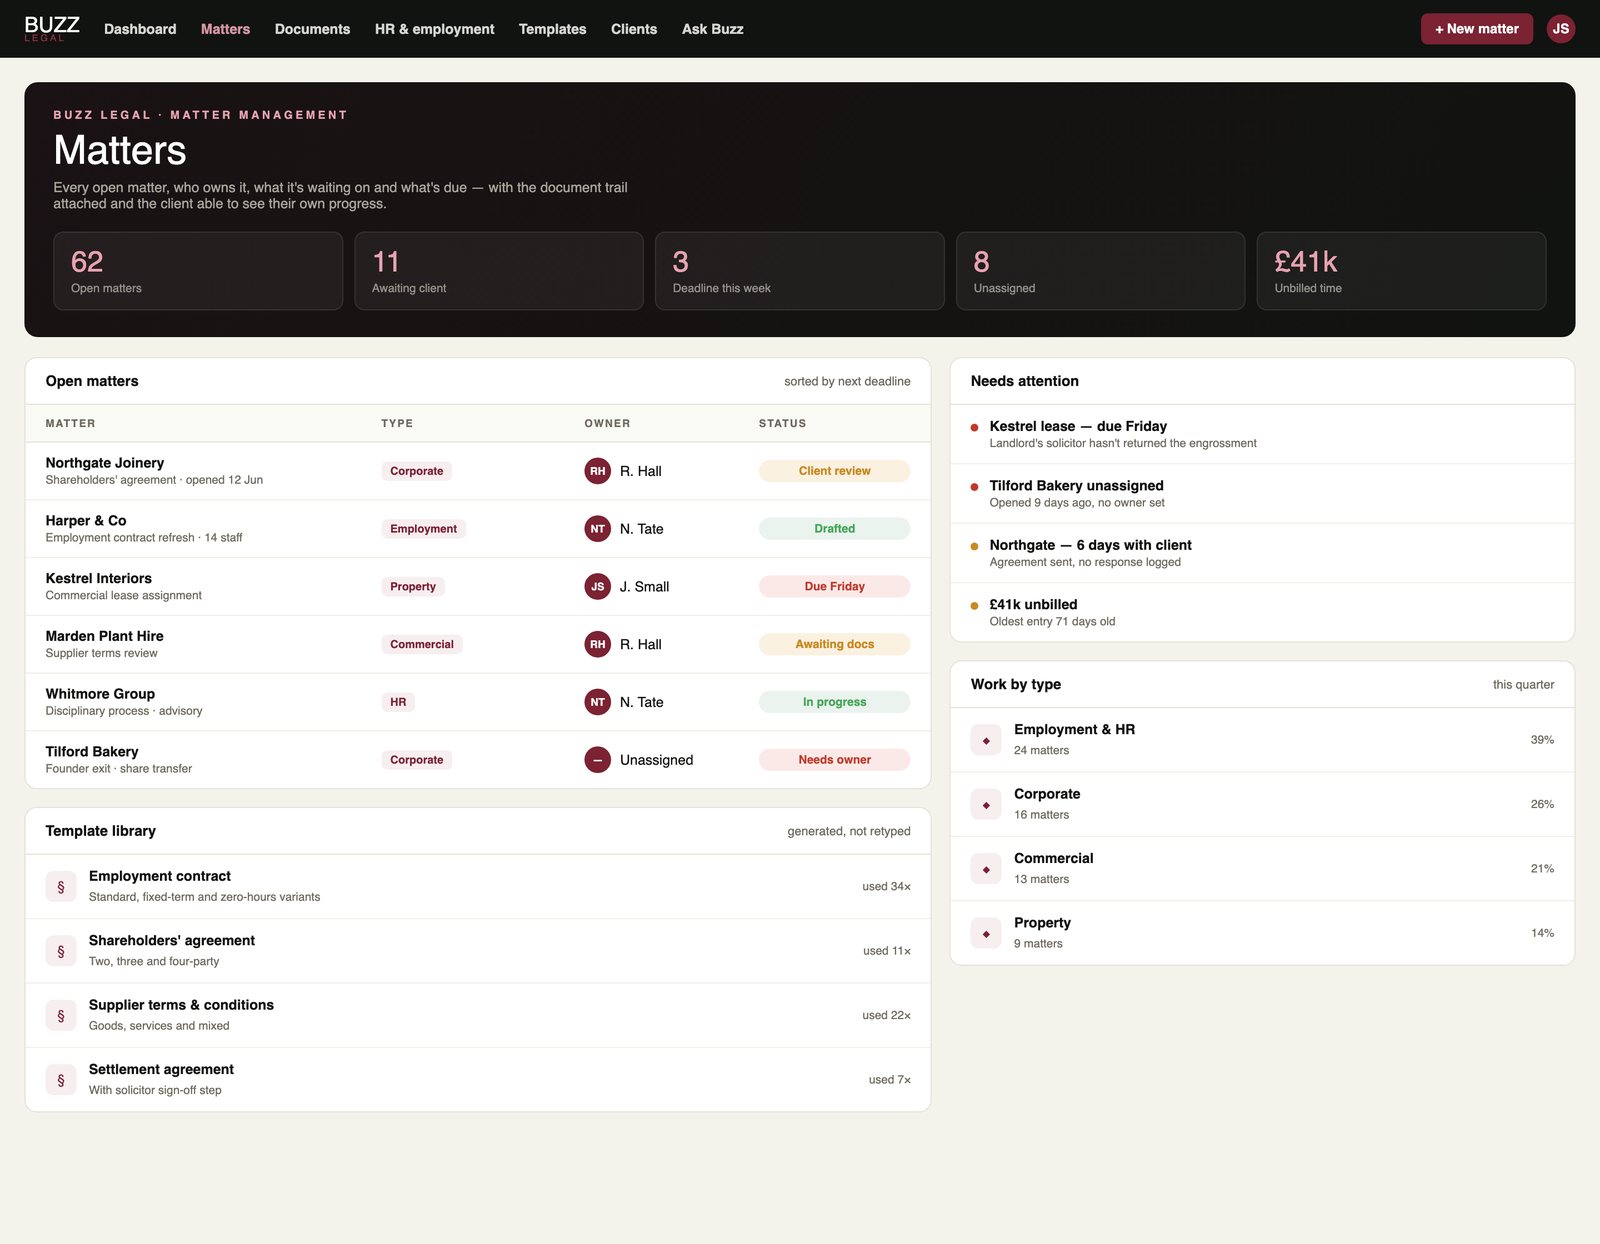Navigate to Clients page

(634, 29)
